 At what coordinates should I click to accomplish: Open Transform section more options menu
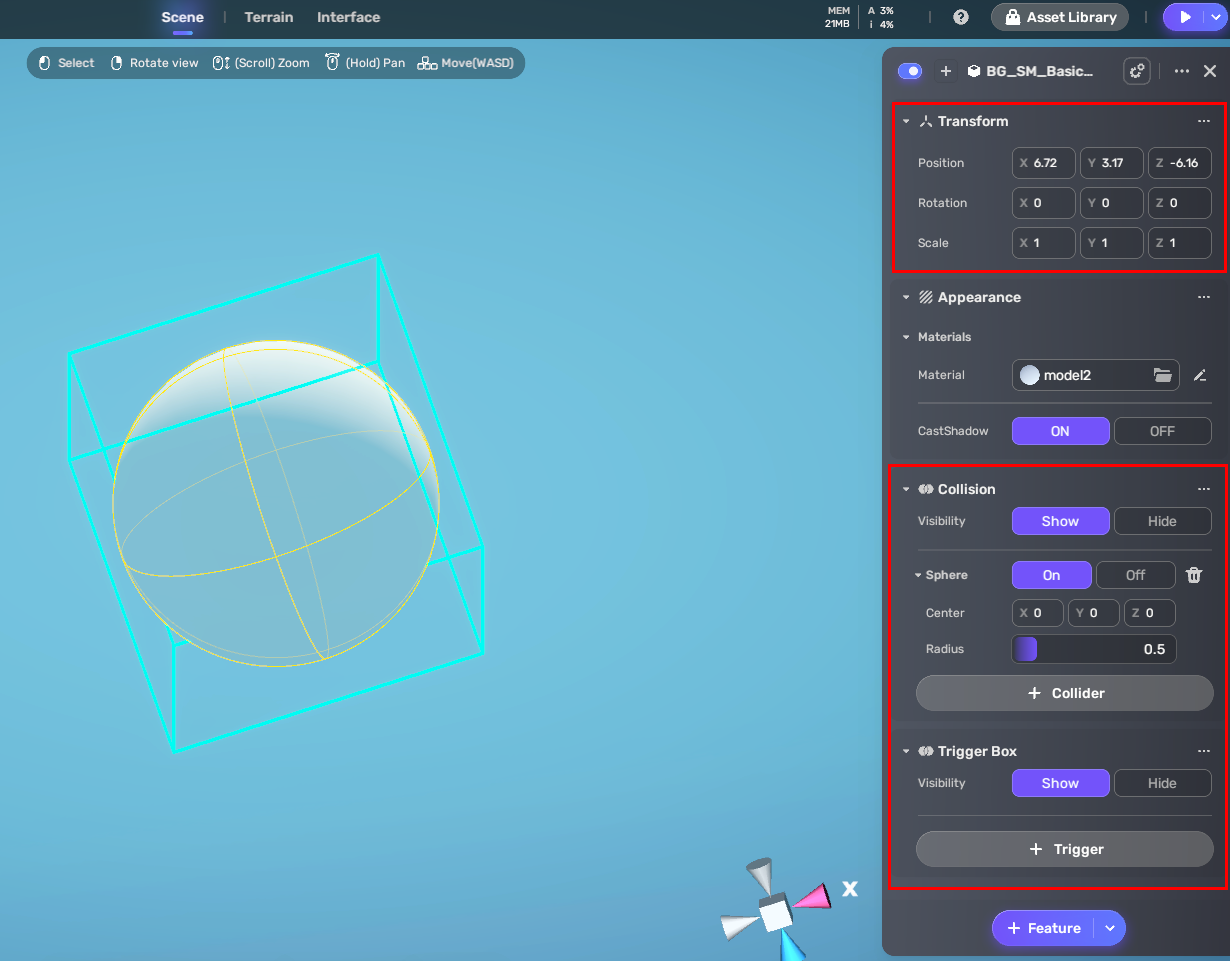tap(1204, 121)
